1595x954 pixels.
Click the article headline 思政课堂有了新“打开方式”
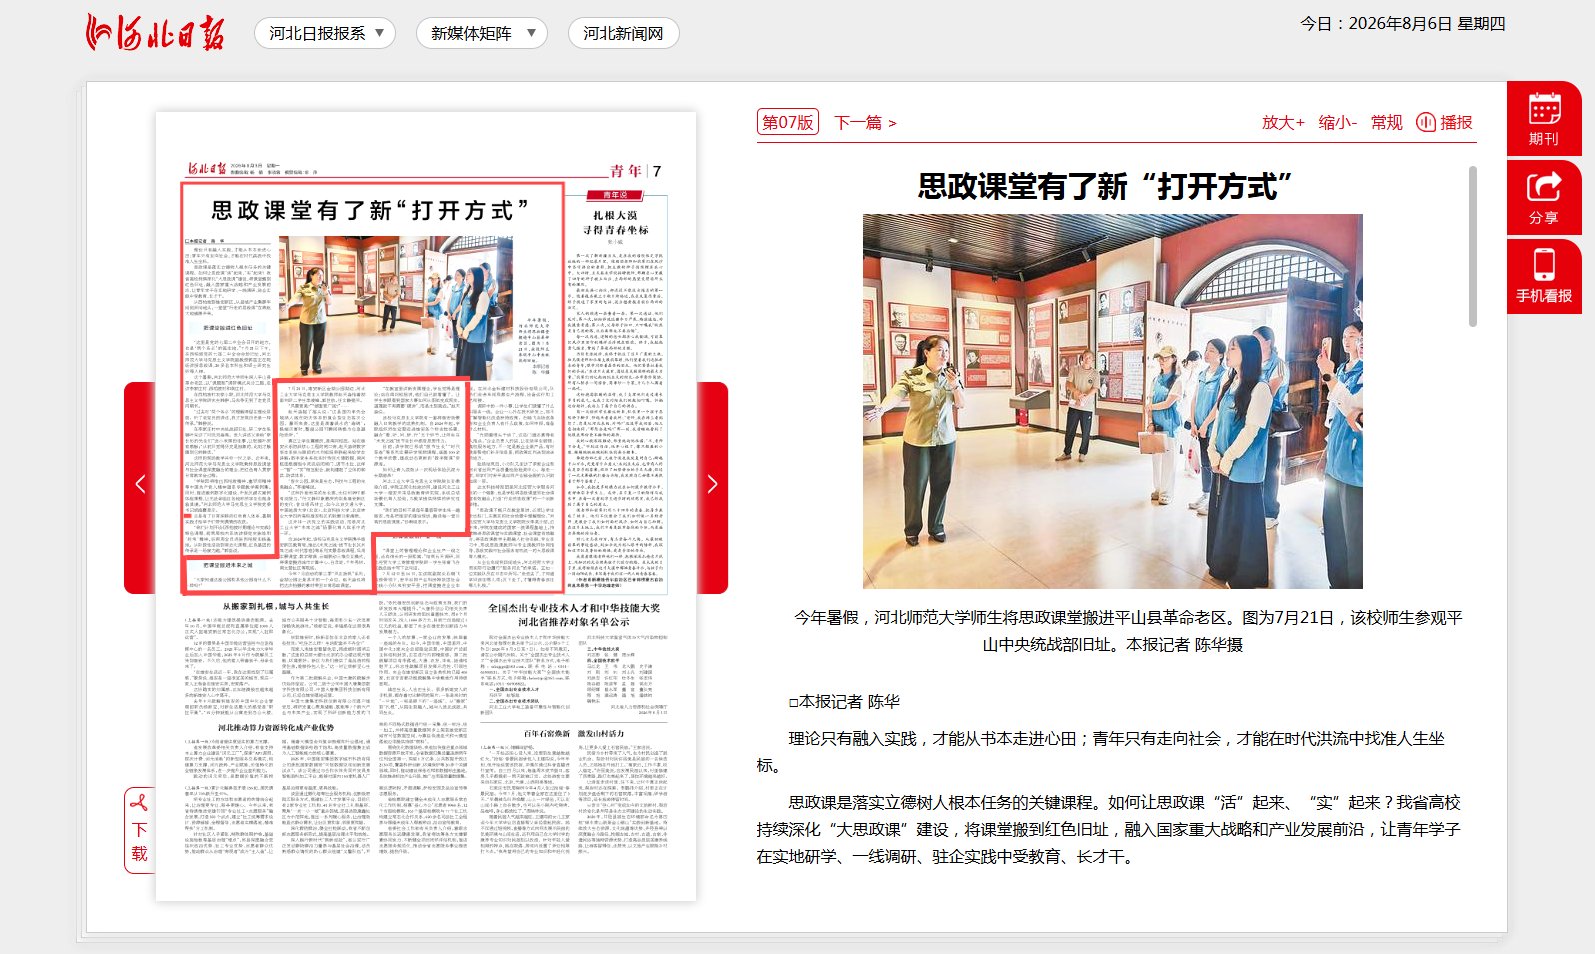tap(1106, 186)
